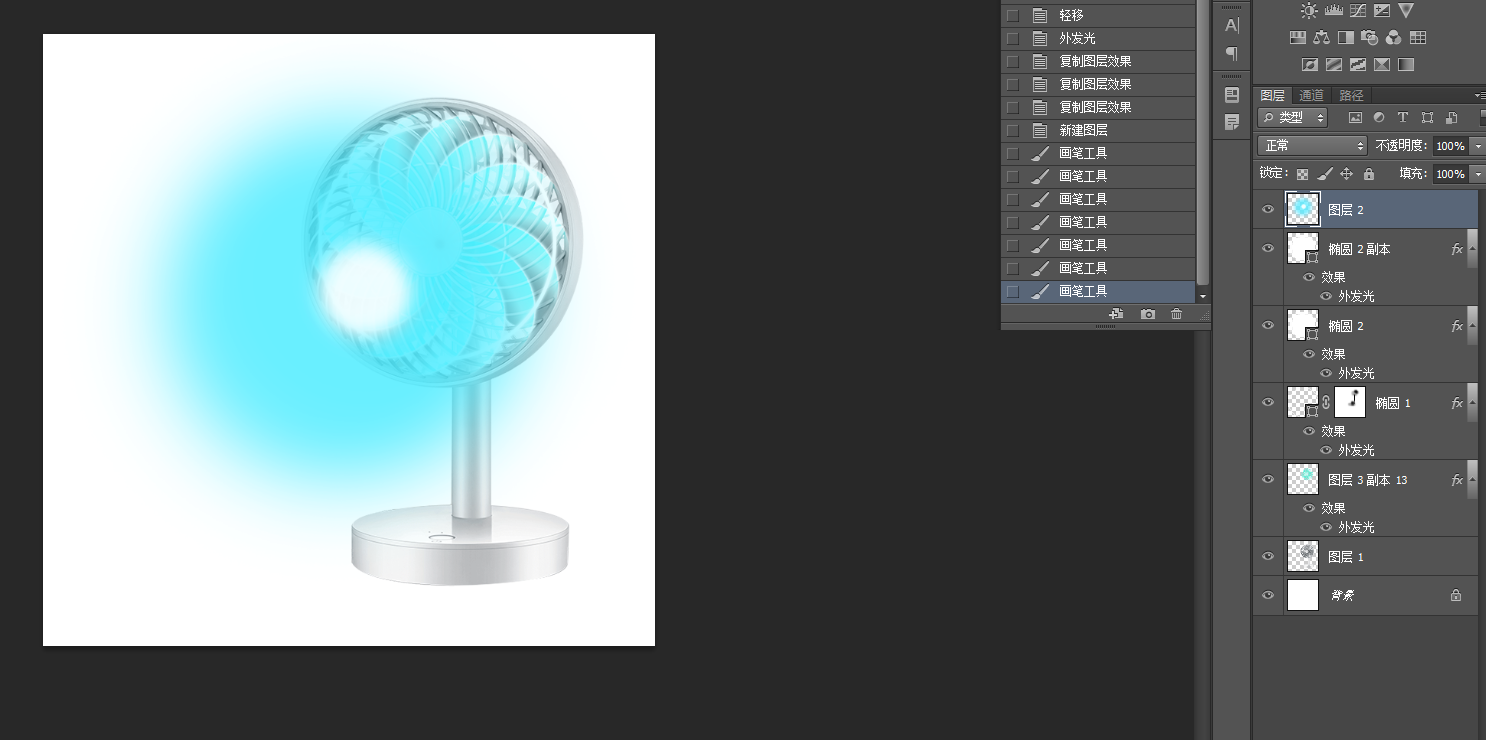Open the Character panel (A icon)

pos(1232,25)
